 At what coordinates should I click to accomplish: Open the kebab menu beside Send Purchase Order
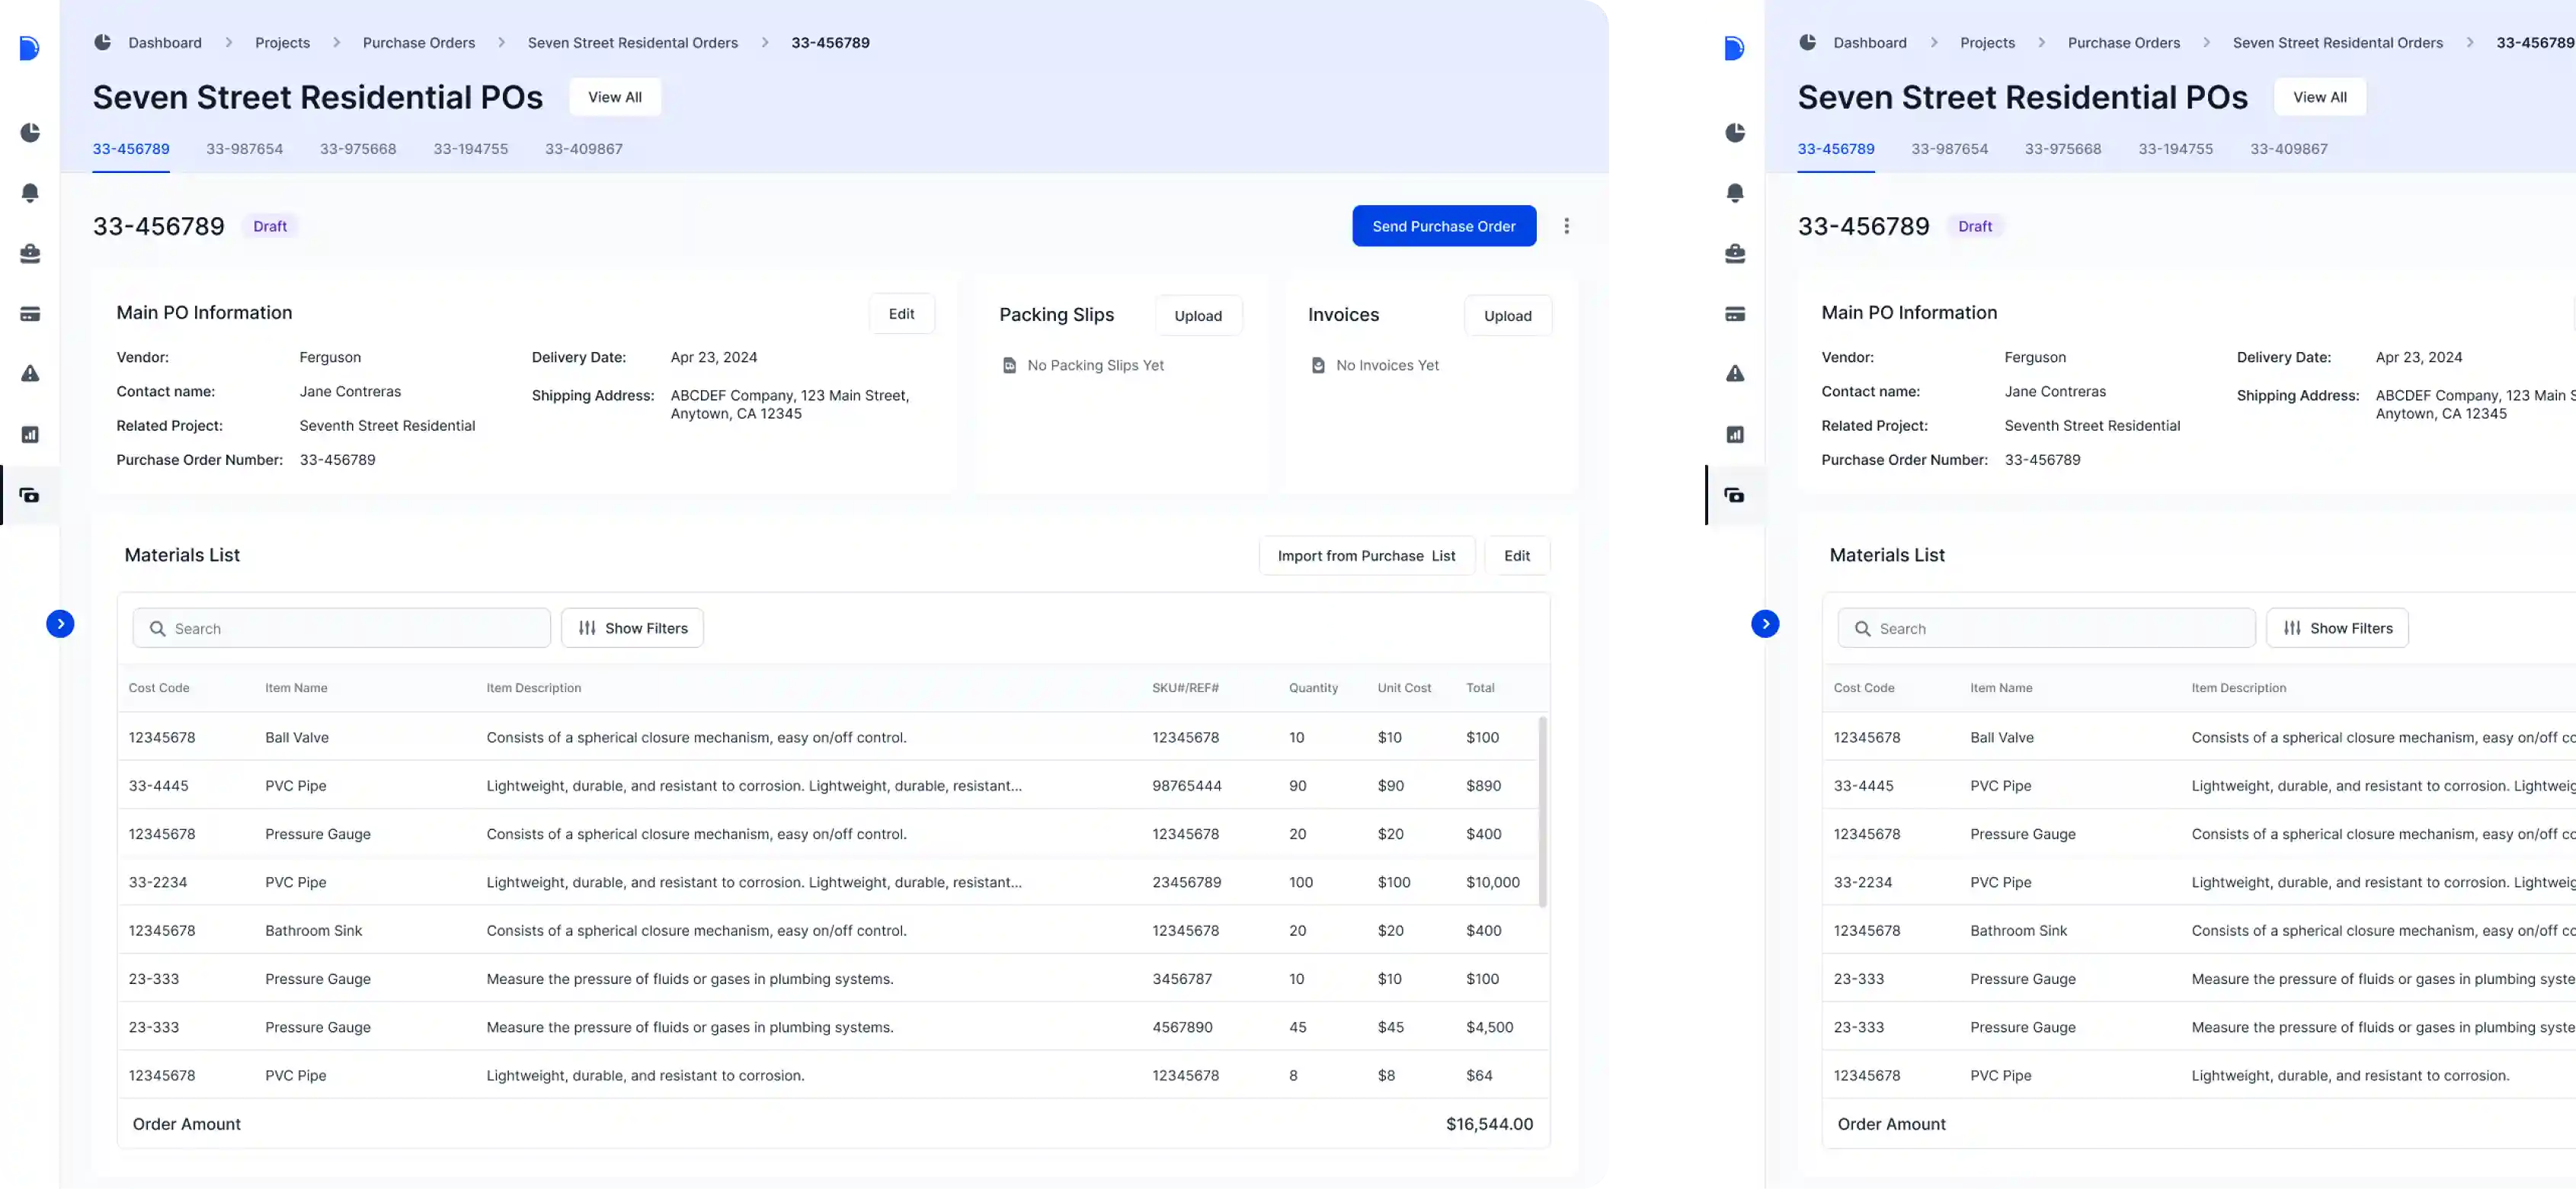(x=1566, y=226)
